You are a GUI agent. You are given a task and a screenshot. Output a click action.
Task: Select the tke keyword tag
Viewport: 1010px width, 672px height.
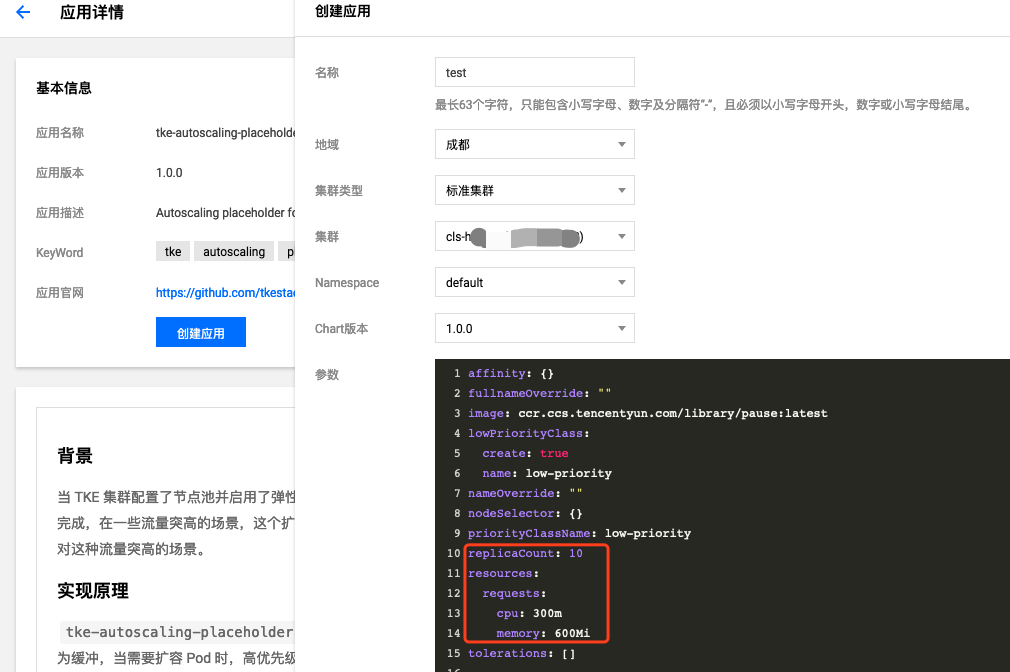(172, 251)
